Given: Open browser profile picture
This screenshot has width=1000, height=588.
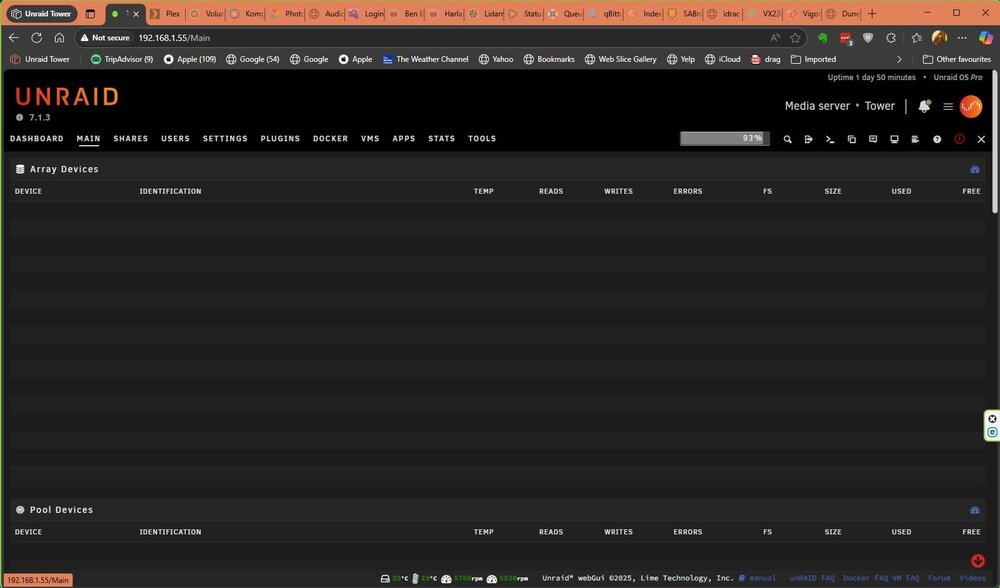Looking at the screenshot, I should [939, 38].
